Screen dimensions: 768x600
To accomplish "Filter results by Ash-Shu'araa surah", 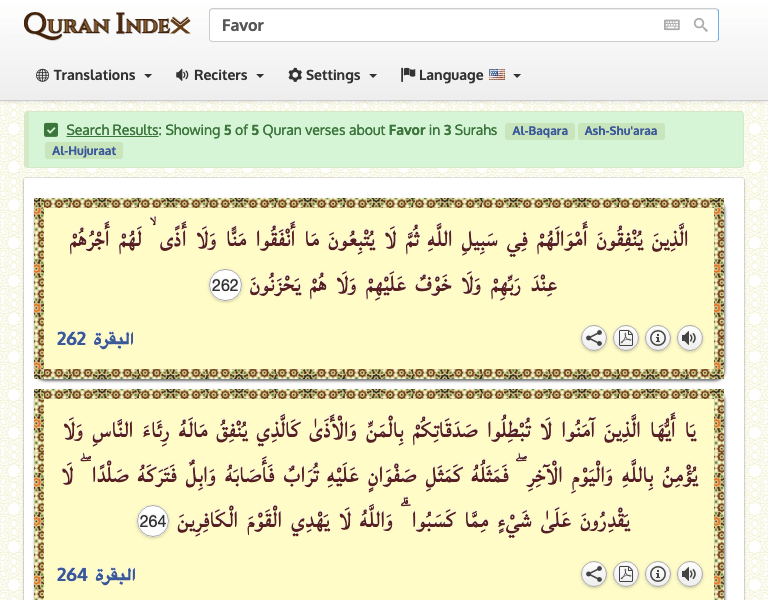I will coord(621,131).
